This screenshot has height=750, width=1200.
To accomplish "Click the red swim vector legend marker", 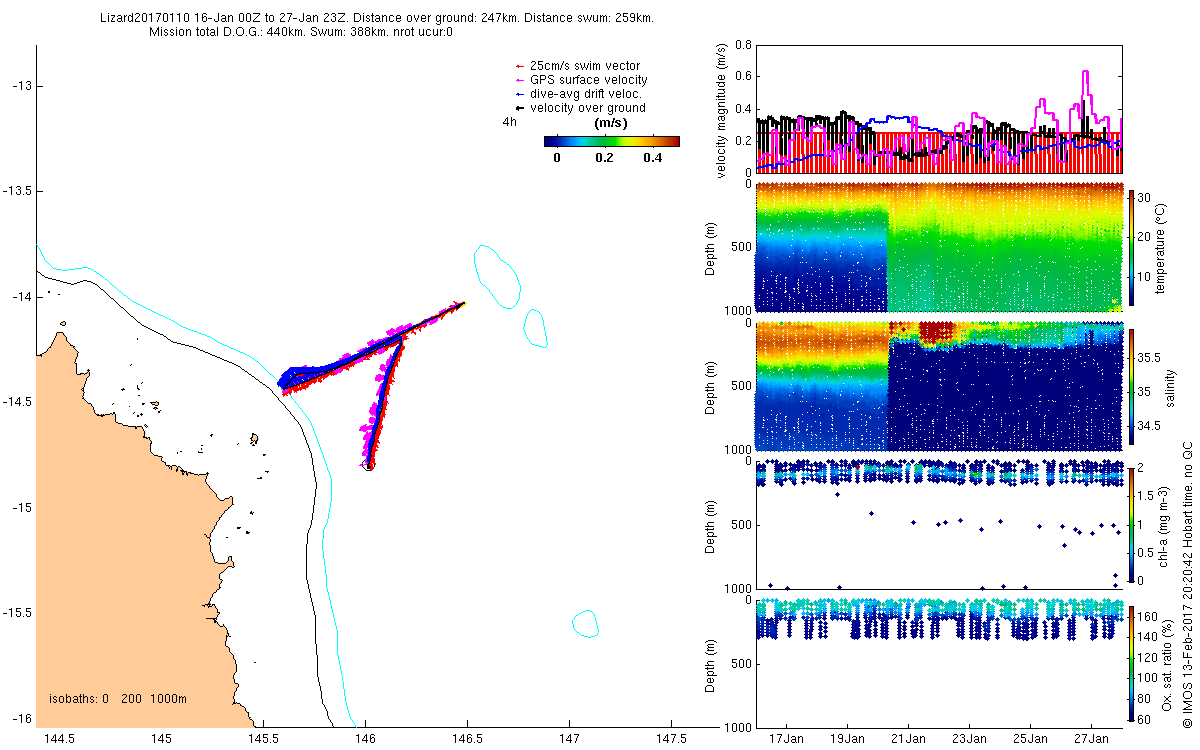I will pyautogui.click(x=519, y=66).
